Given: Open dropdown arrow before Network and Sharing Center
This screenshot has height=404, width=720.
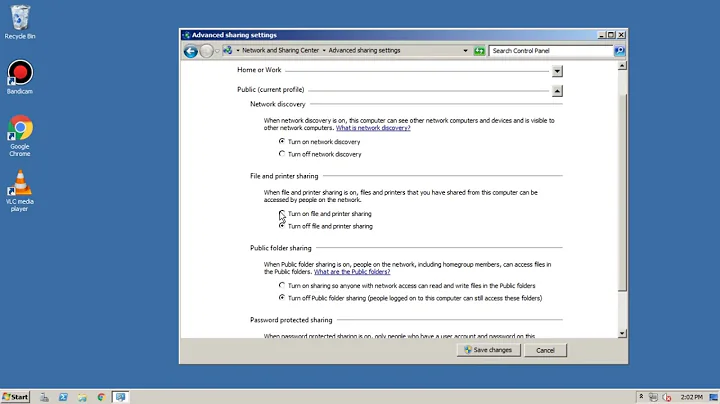Looking at the screenshot, I should point(238,50).
